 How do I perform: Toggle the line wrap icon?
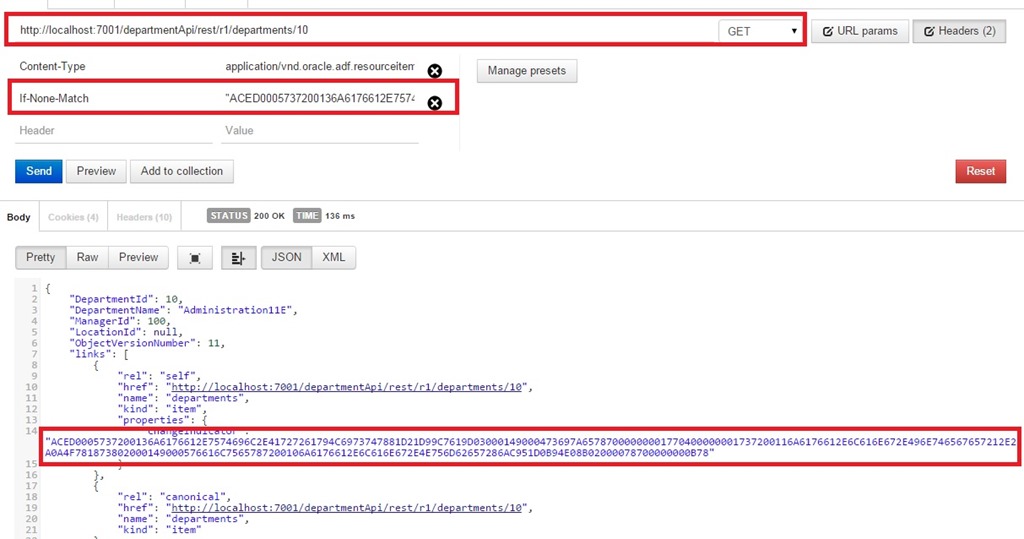[x=237, y=258]
